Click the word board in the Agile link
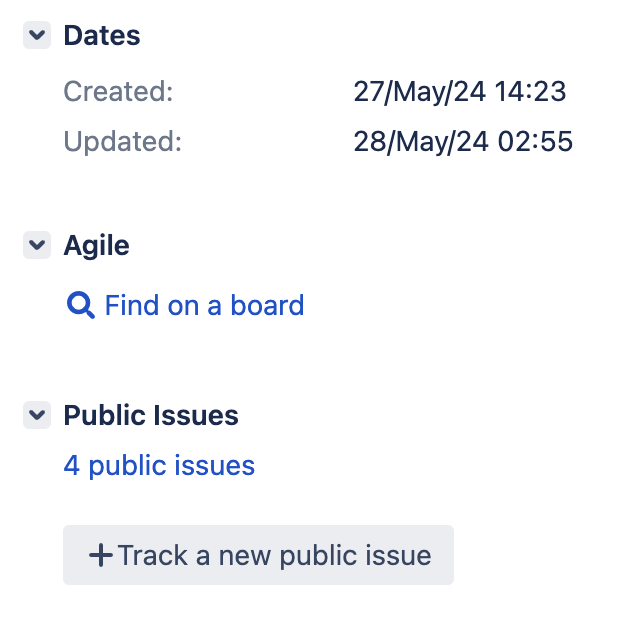Screen dimensions: 628x634 coord(266,305)
